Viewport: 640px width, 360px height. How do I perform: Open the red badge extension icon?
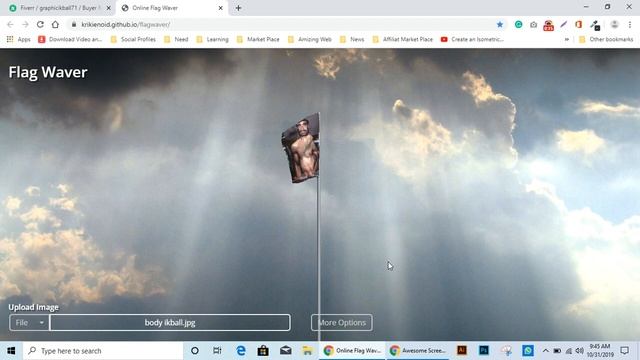coord(548,25)
